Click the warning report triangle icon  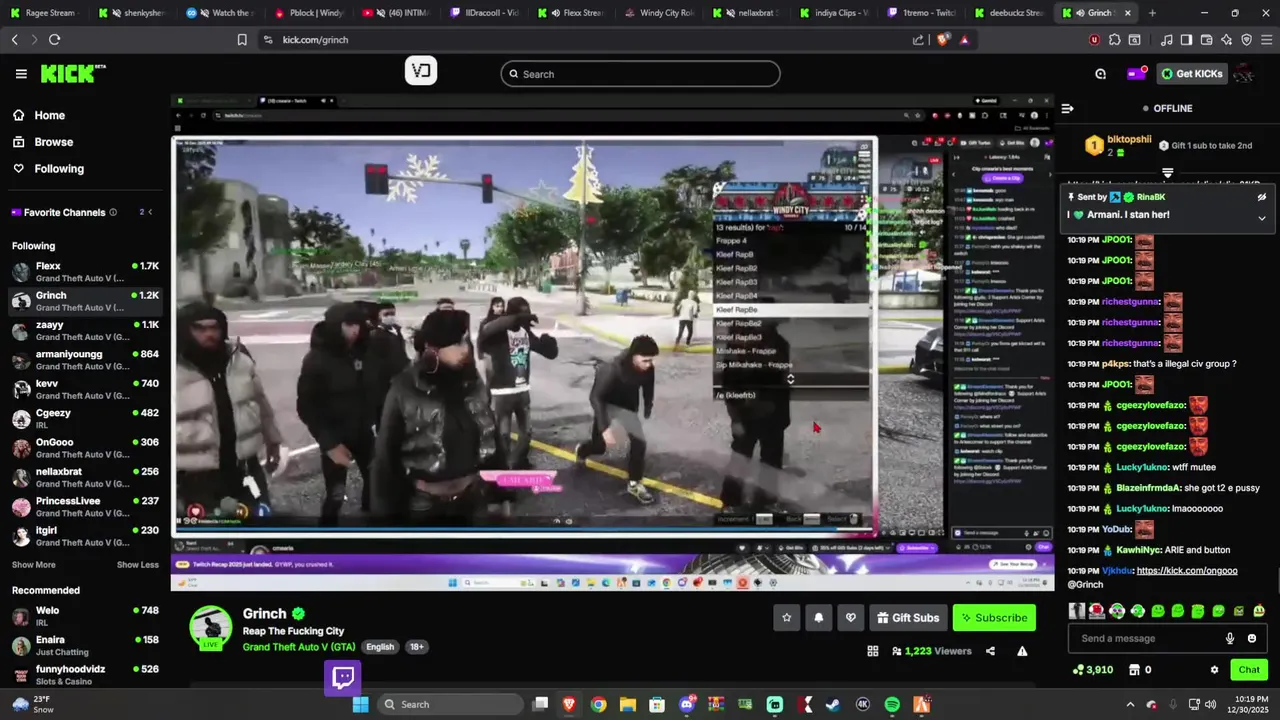tap(1022, 651)
